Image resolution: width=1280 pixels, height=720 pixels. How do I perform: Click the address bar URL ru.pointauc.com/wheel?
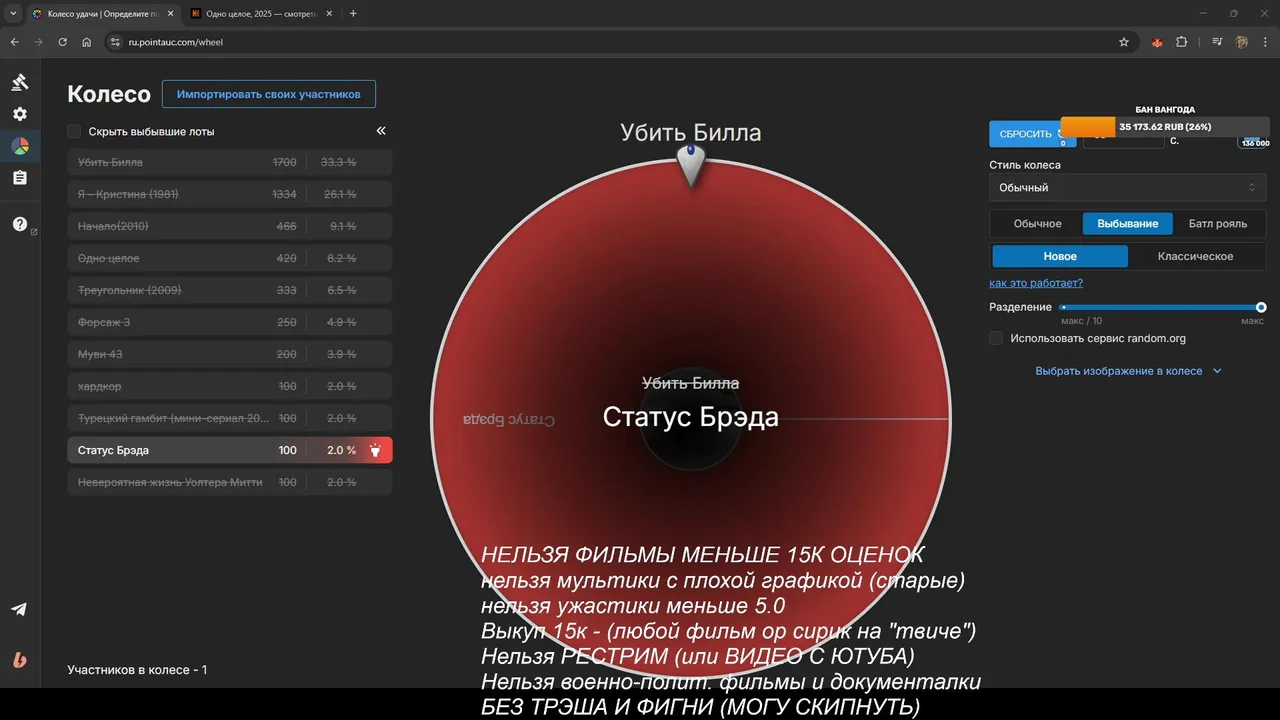pyautogui.click(x=175, y=42)
